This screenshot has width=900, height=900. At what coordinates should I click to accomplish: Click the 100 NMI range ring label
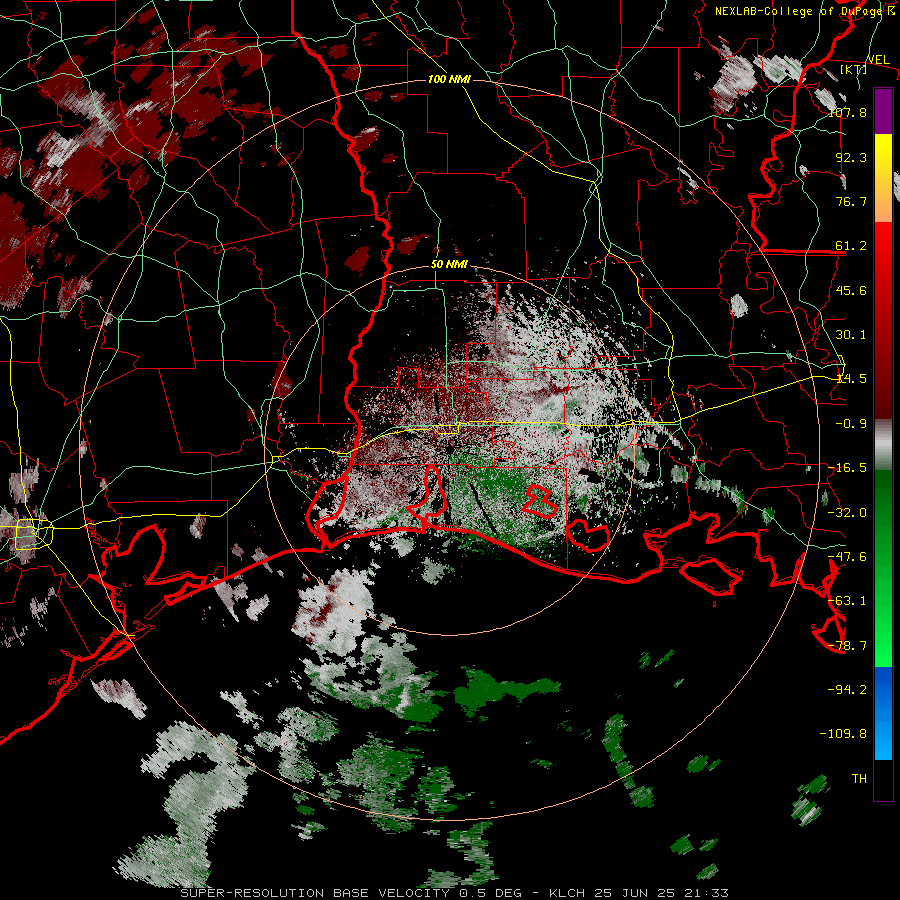click(x=449, y=79)
